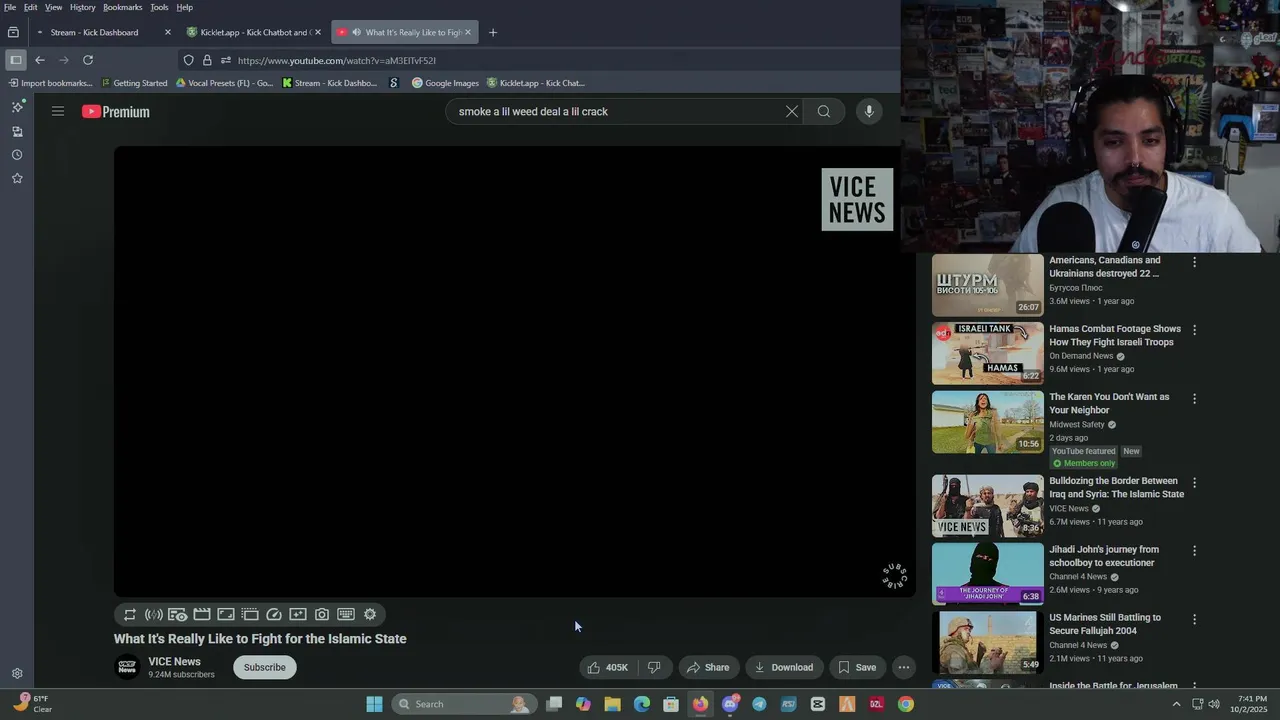1280x720 pixels.
Task: Open Discord from the taskbar
Action: pyautogui.click(x=730, y=704)
